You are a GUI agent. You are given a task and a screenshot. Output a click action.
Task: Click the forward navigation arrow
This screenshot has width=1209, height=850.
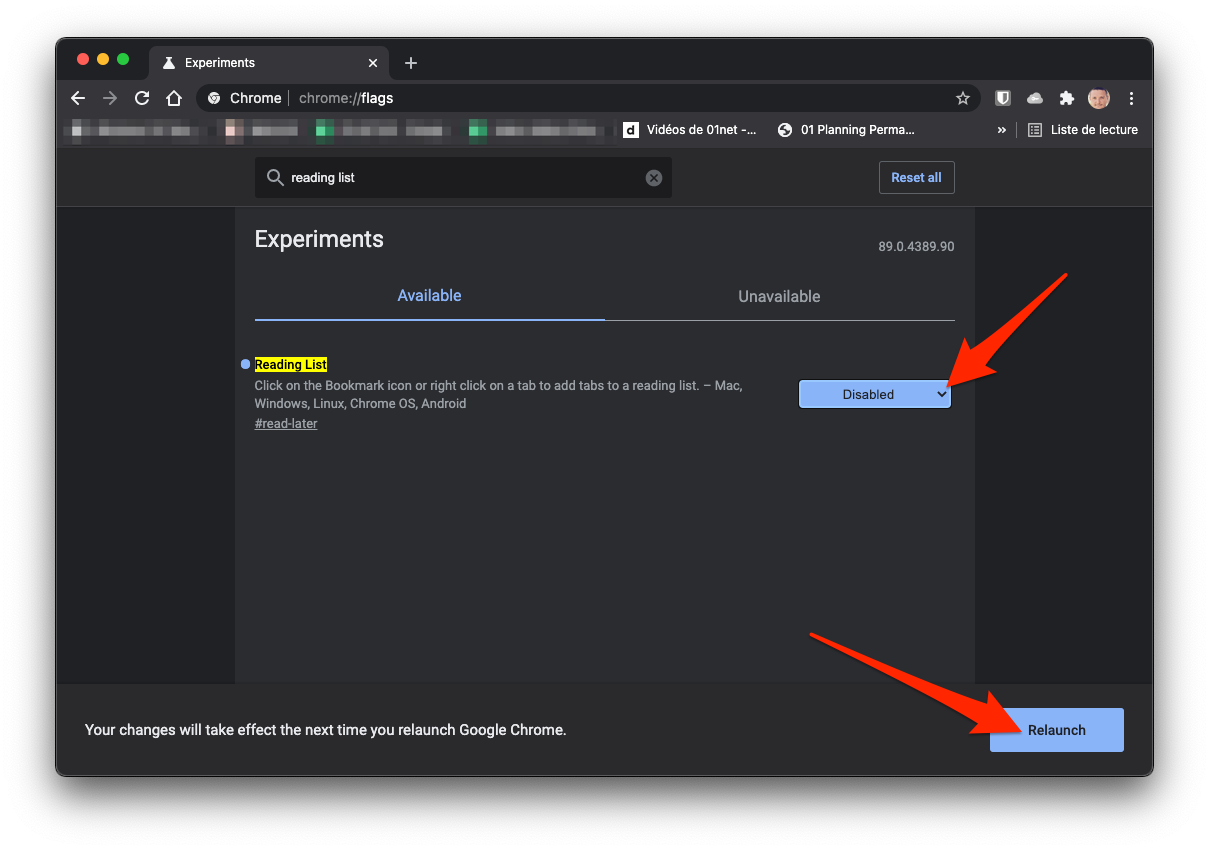coord(110,98)
